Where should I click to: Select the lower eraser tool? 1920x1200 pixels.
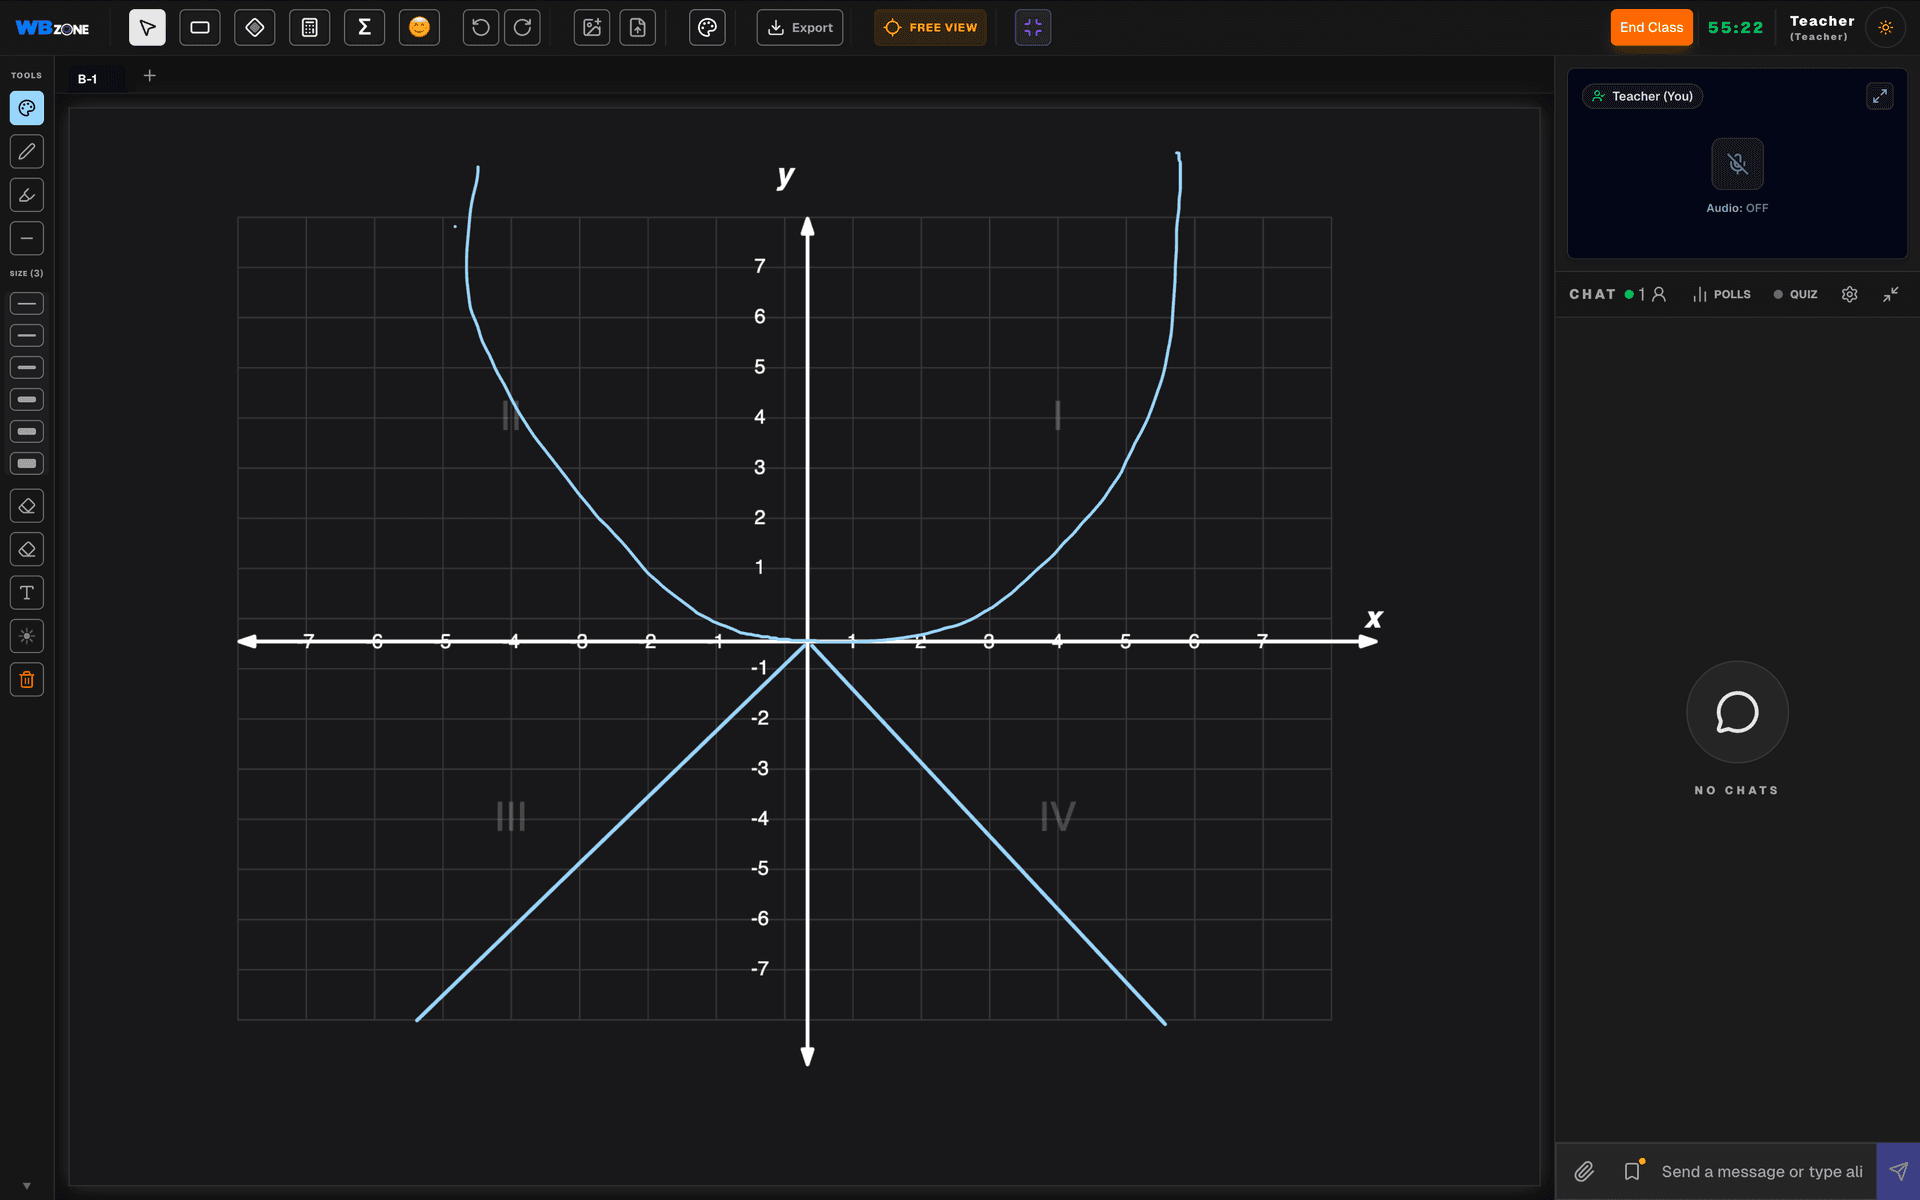click(27, 549)
